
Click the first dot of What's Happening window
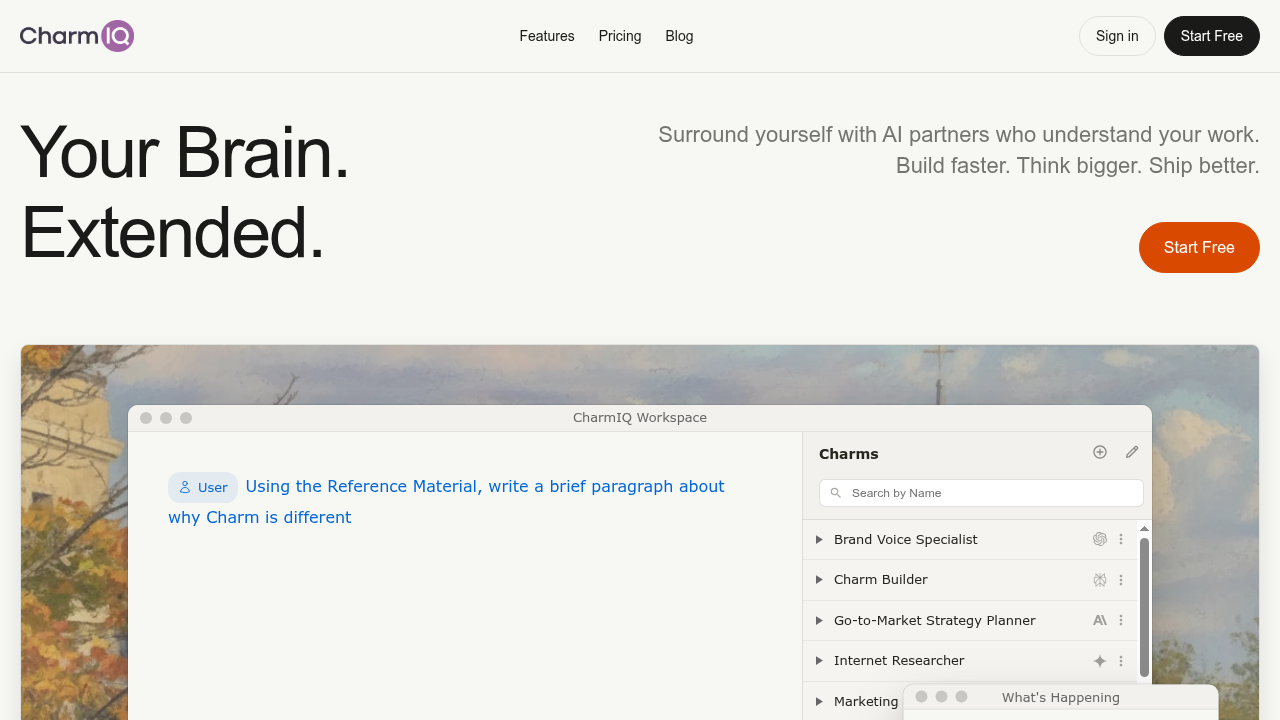pyautogui.click(x=922, y=697)
